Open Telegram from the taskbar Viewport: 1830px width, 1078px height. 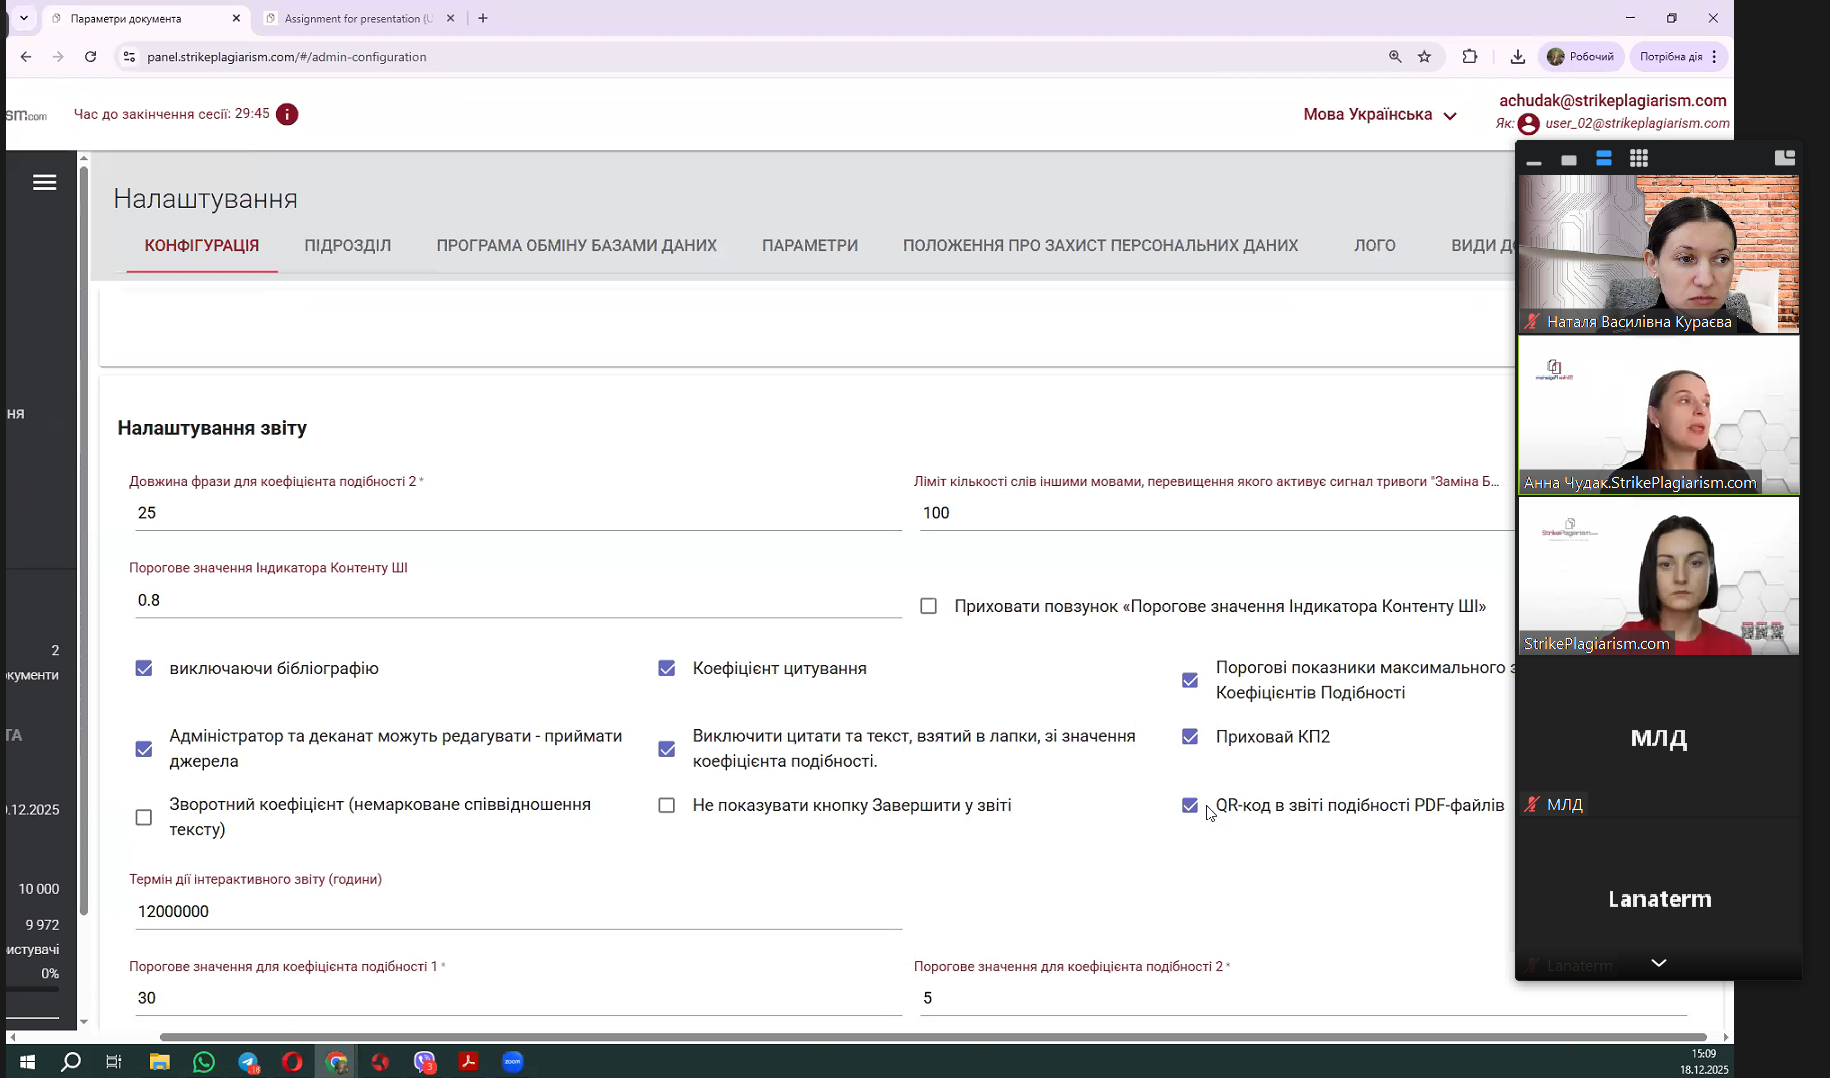248,1062
